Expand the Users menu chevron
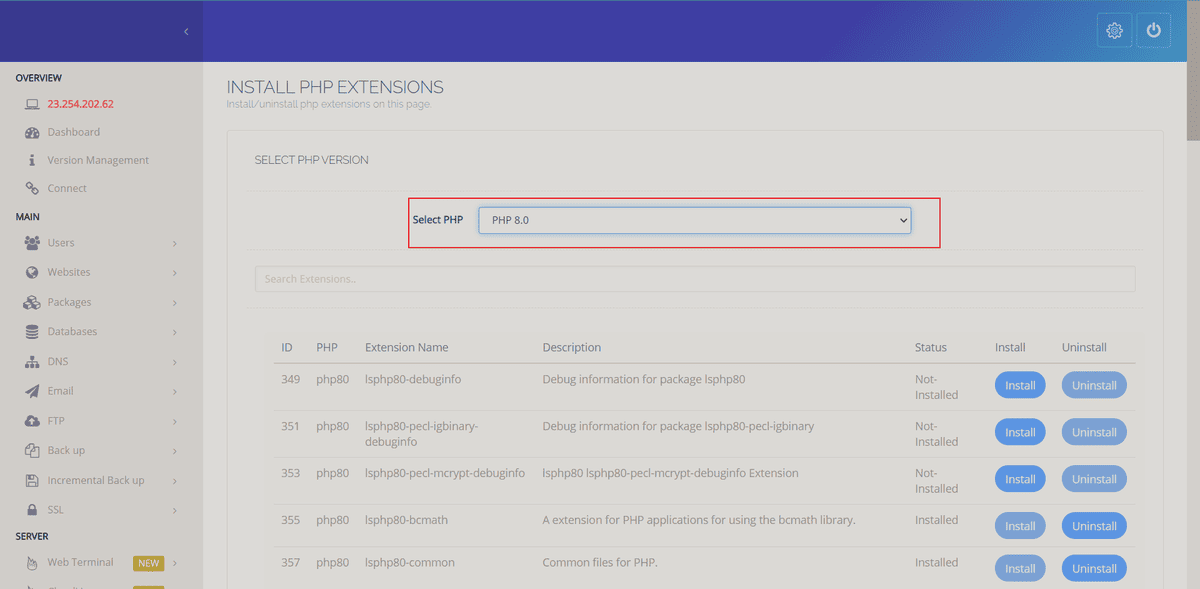Viewport: 1200px width, 589px height. pyautogui.click(x=175, y=243)
